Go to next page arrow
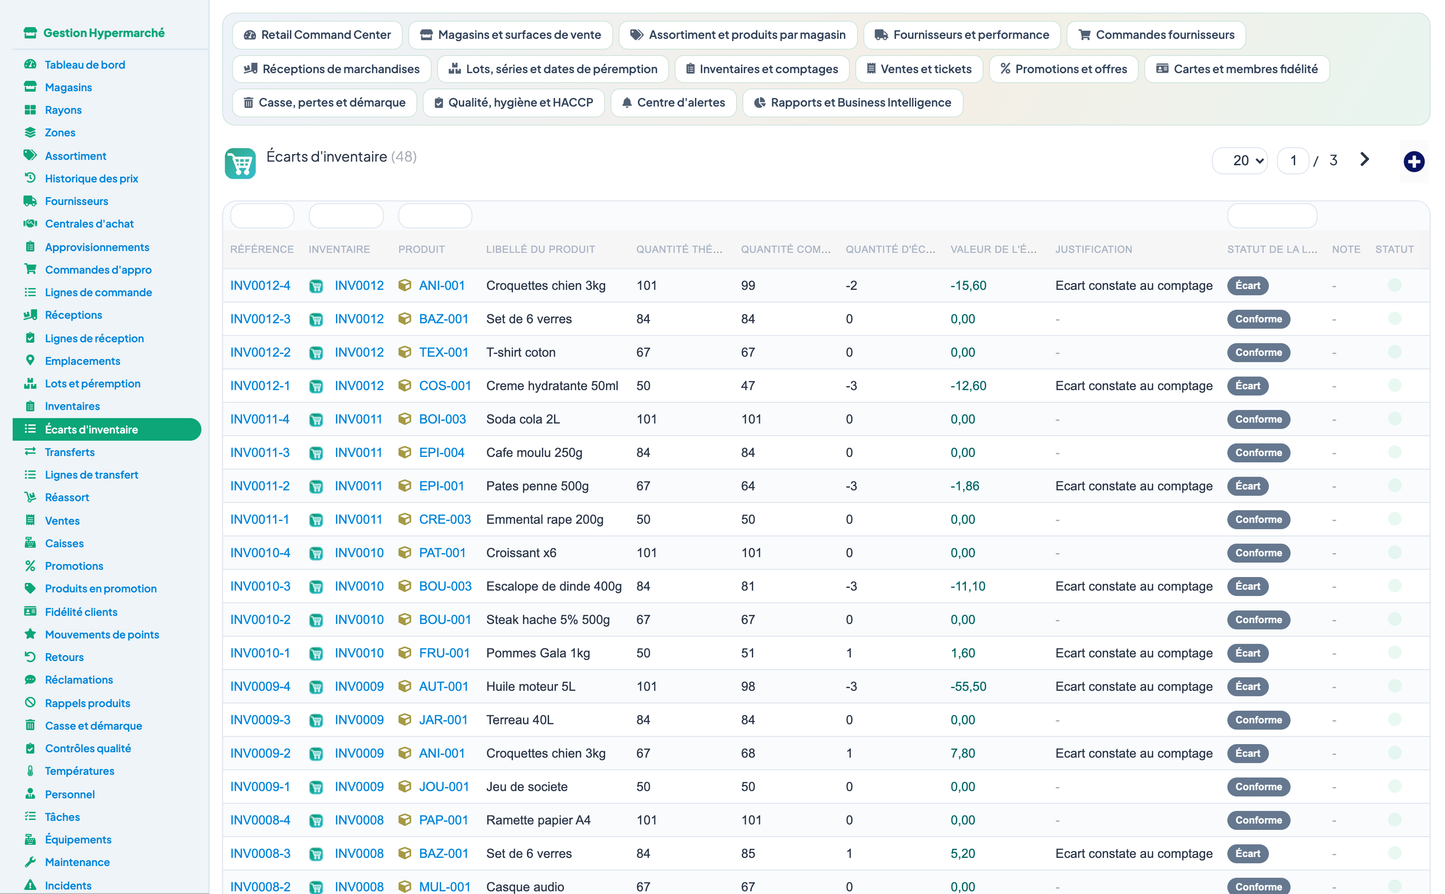 (x=1364, y=160)
